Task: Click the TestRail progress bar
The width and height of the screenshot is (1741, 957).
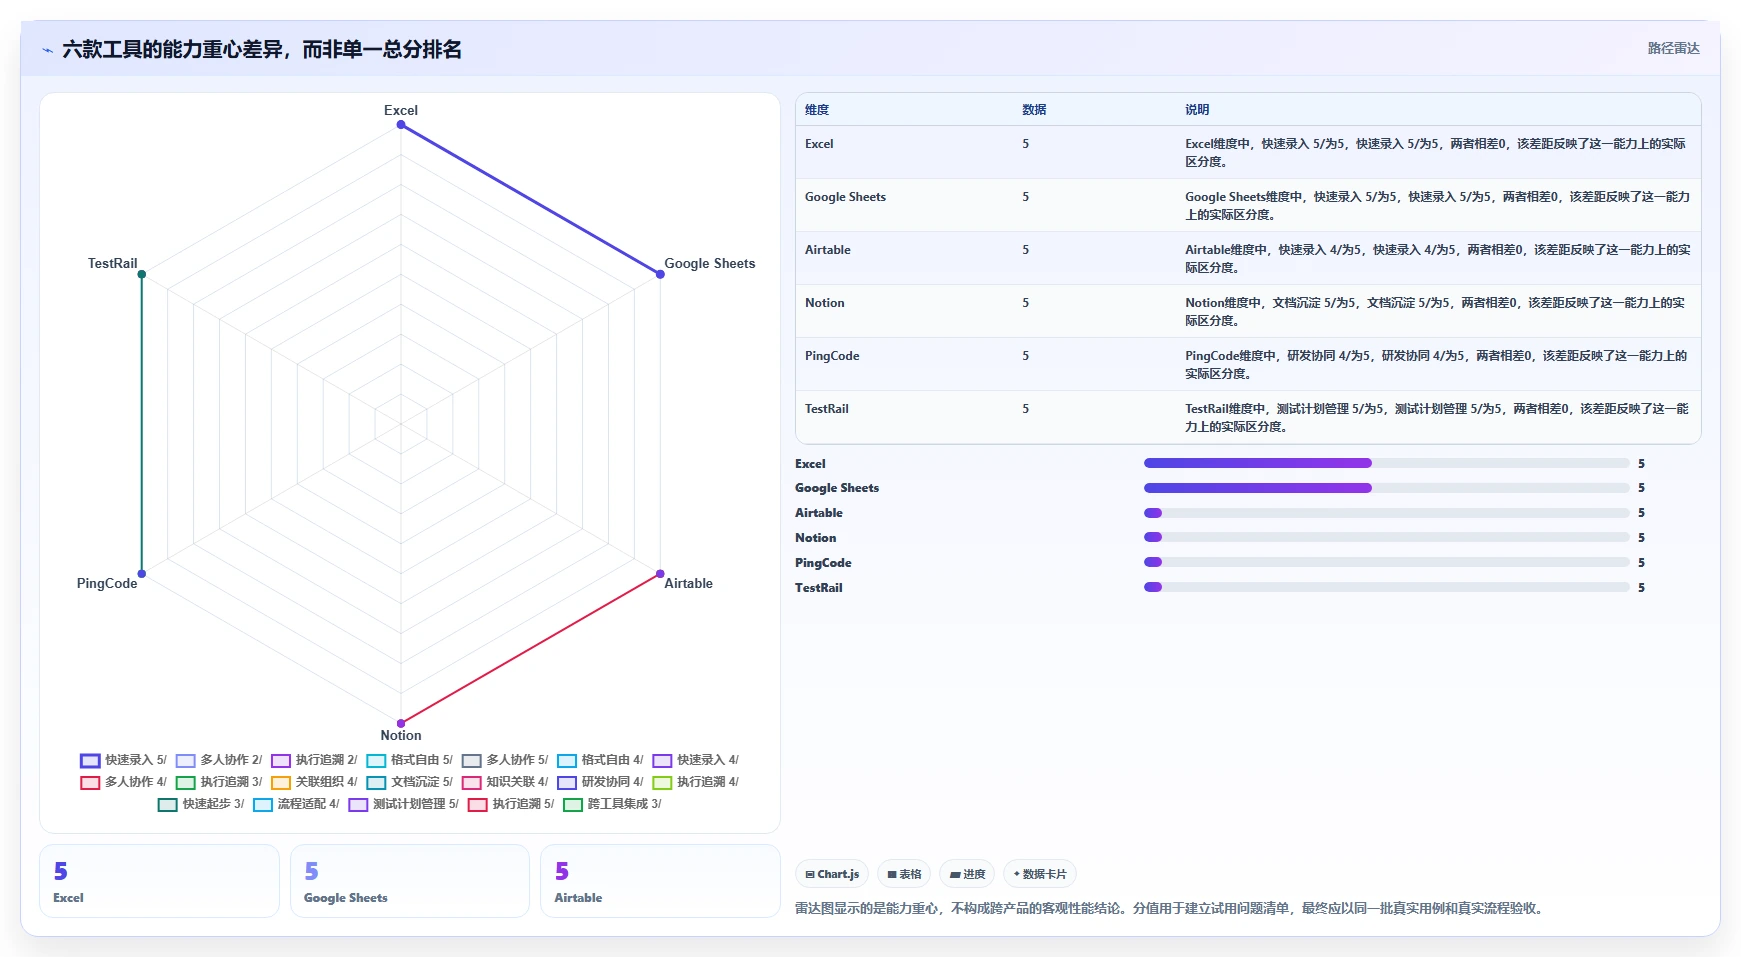Action: [x=1387, y=587]
